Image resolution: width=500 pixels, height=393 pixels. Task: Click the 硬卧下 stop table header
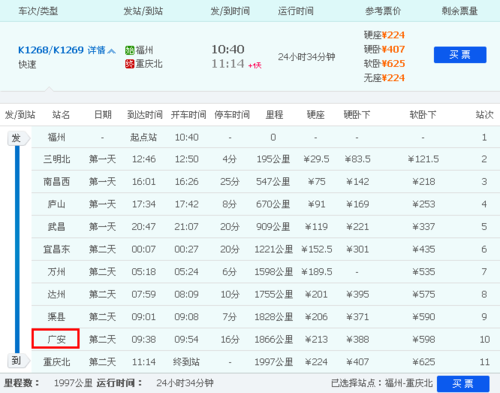point(357,115)
